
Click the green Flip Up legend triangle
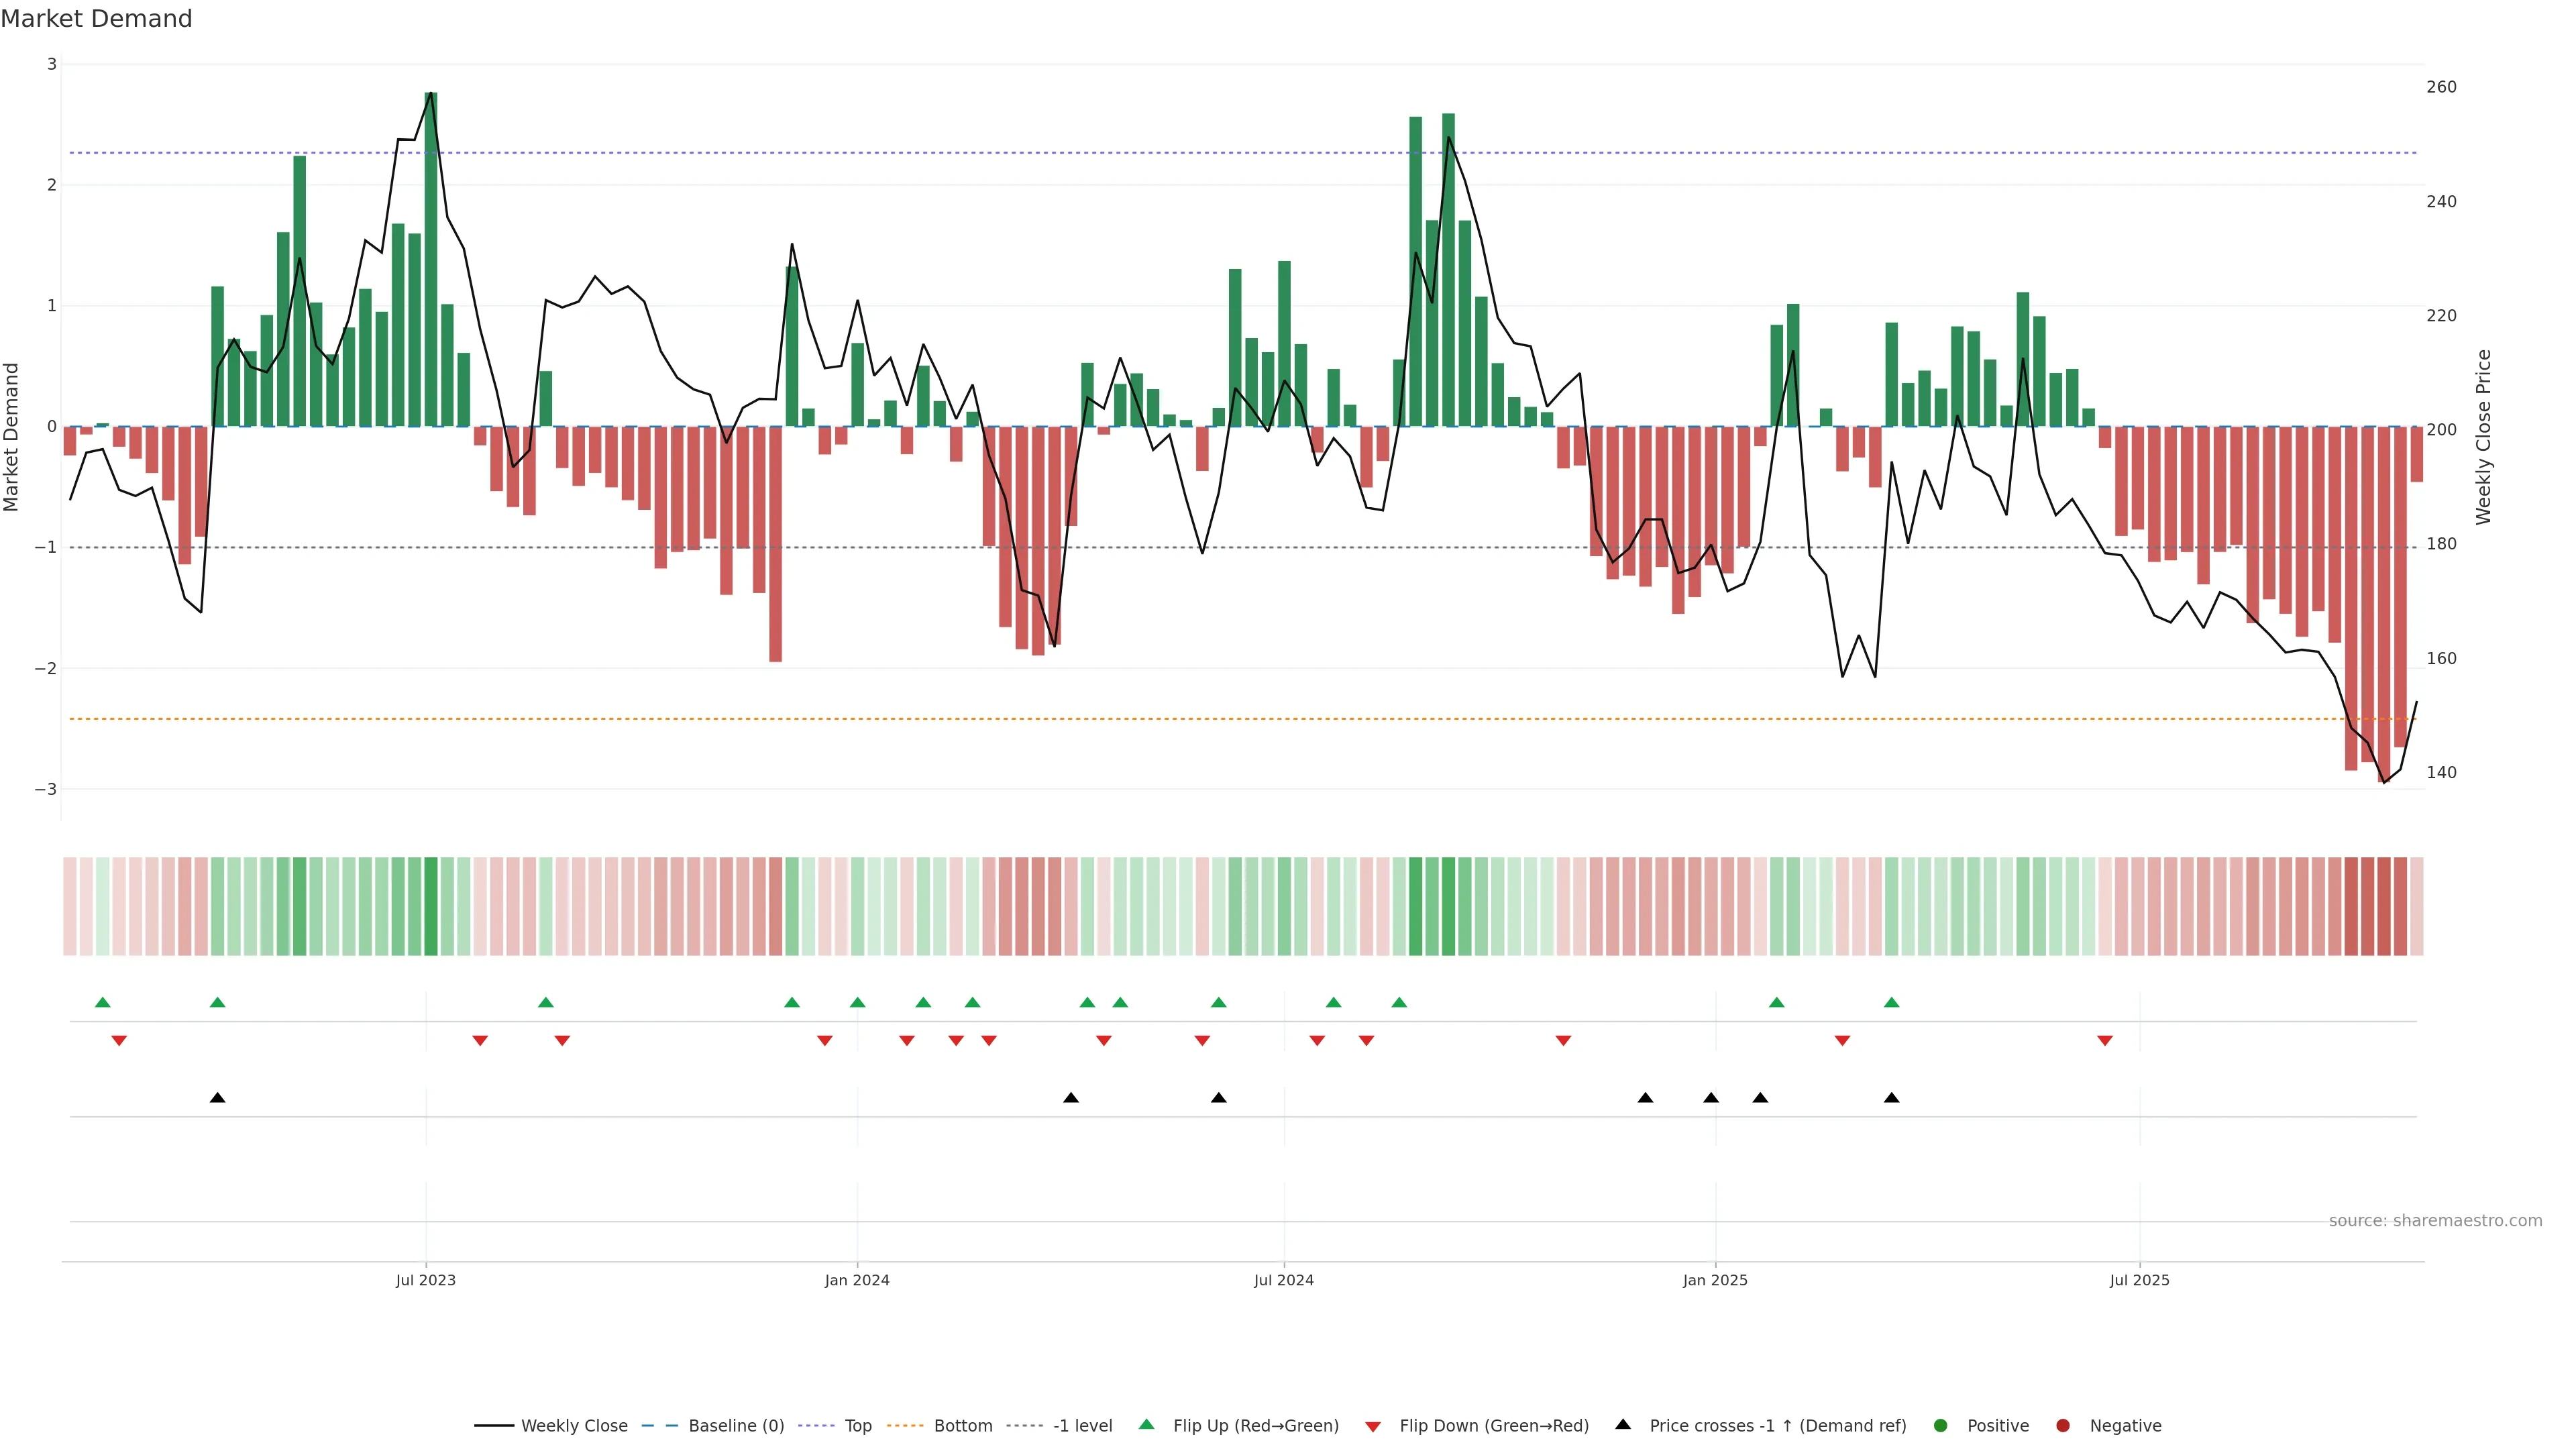[1146, 1424]
